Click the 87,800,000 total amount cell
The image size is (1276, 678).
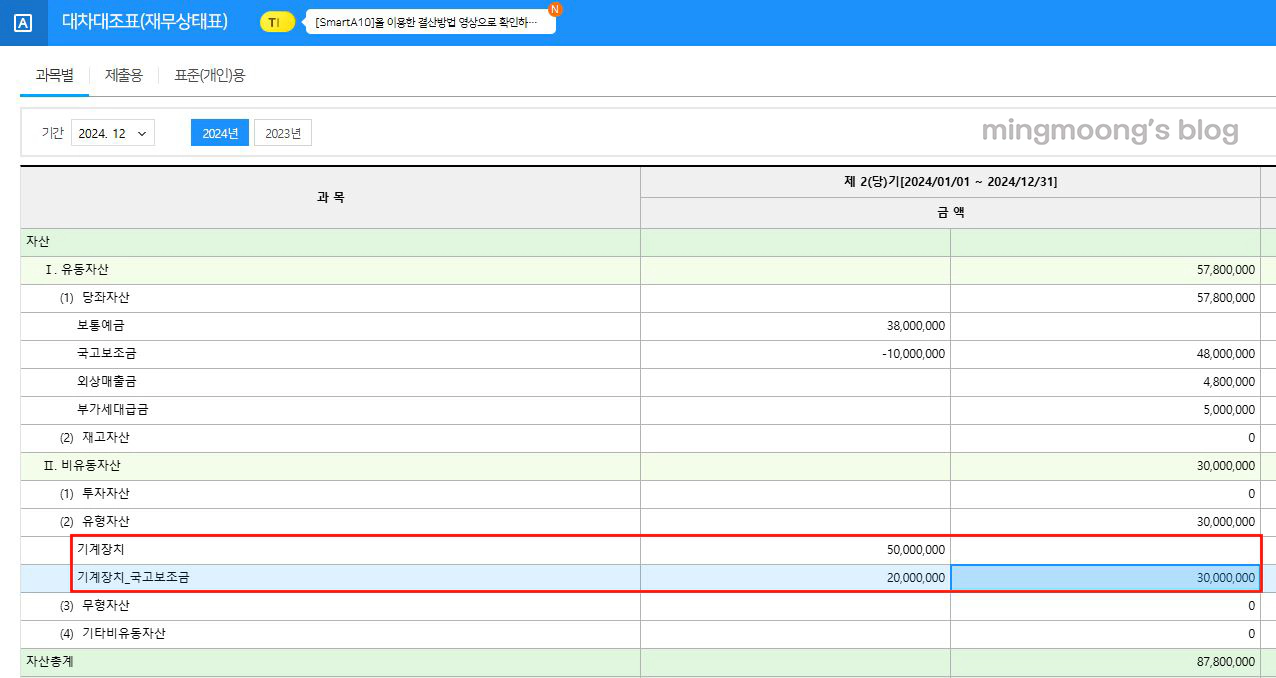(1105, 662)
